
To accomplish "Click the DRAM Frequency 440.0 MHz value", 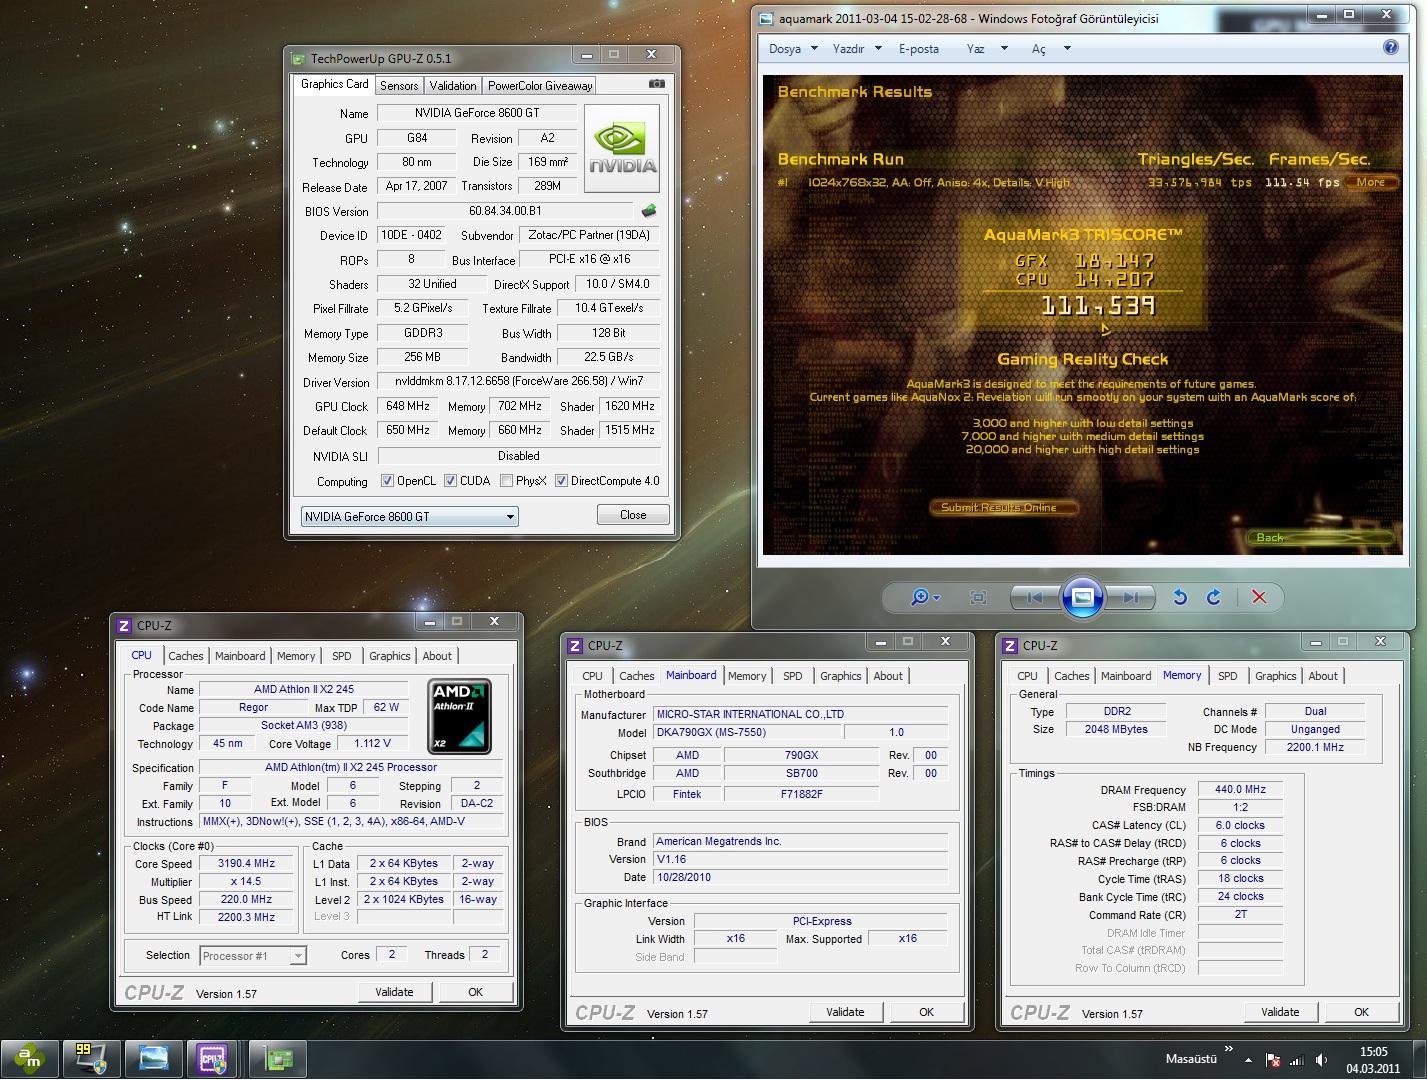I will [x=1240, y=790].
